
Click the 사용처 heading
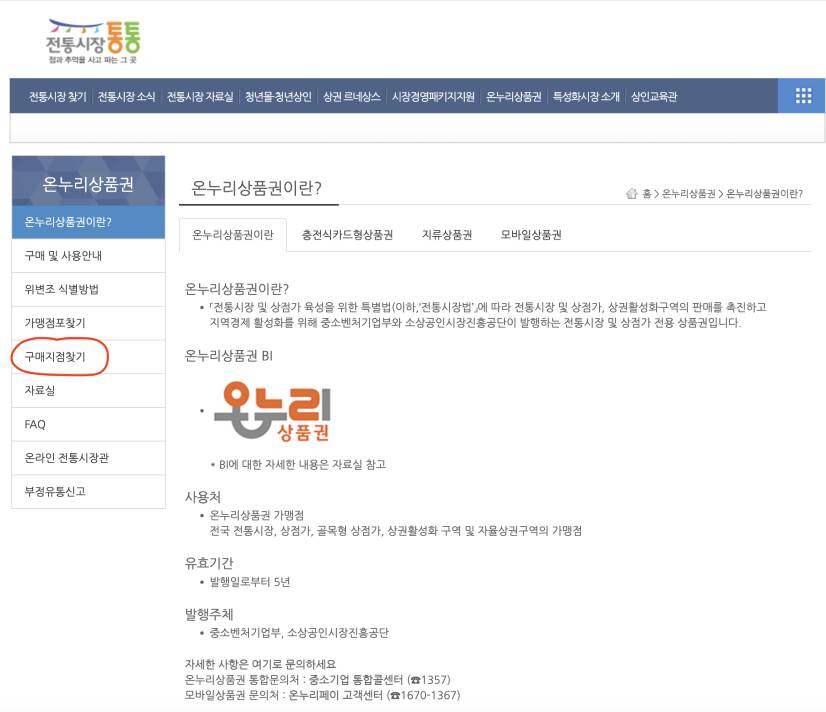coord(202,497)
